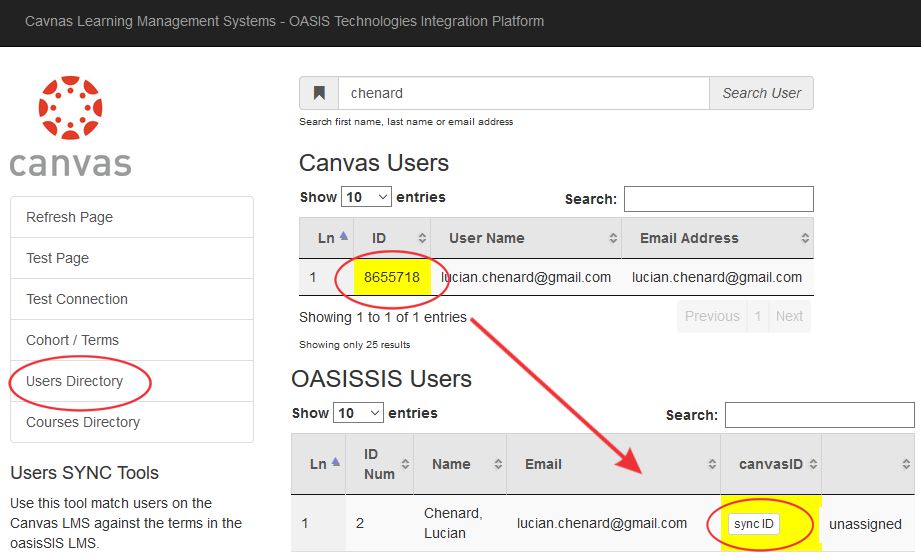This screenshot has width=921, height=559.
Task: Open Test Page in sidebar
Action: click(132, 258)
